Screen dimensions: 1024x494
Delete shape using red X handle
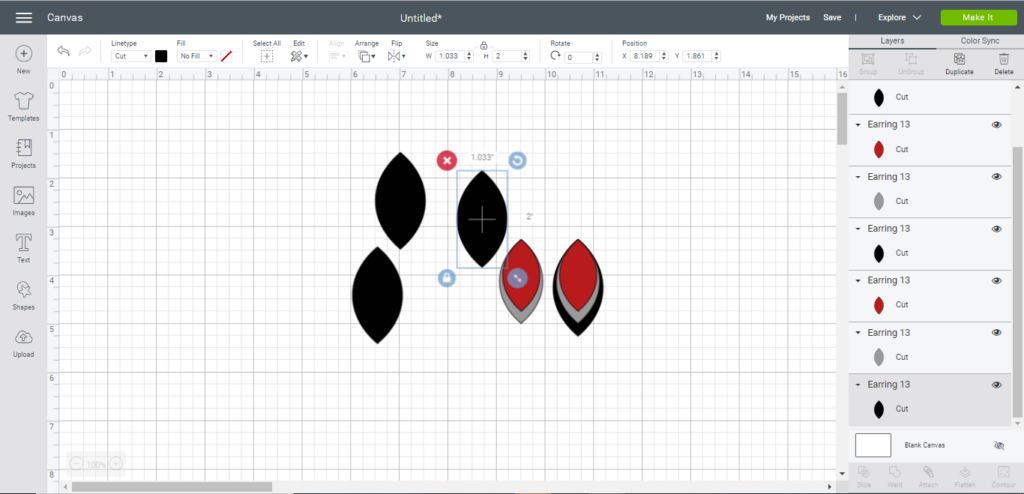point(447,160)
